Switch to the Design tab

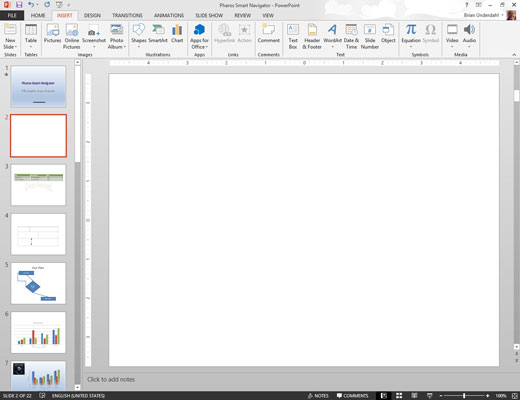[92, 15]
